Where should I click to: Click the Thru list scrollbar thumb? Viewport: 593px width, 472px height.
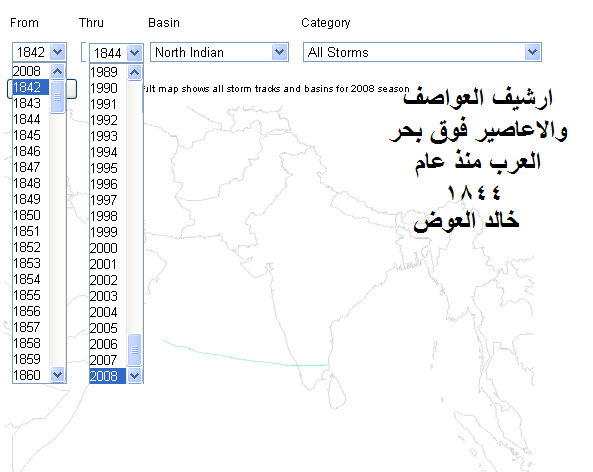(x=134, y=350)
